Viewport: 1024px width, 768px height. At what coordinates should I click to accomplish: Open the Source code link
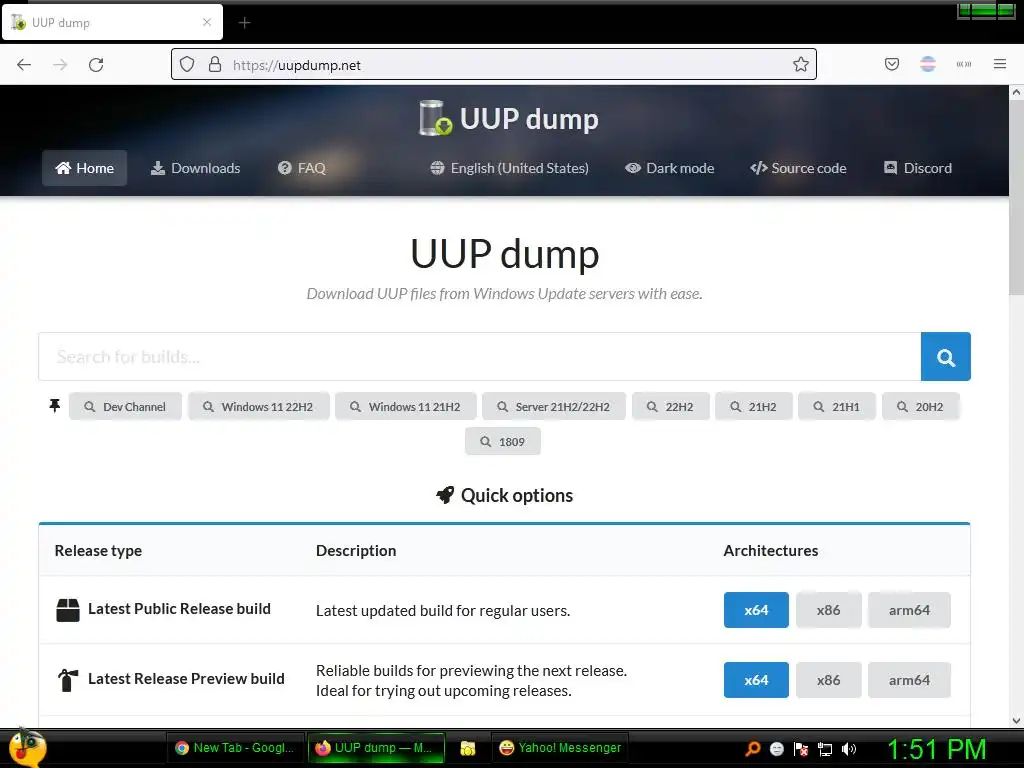coord(798,168)
